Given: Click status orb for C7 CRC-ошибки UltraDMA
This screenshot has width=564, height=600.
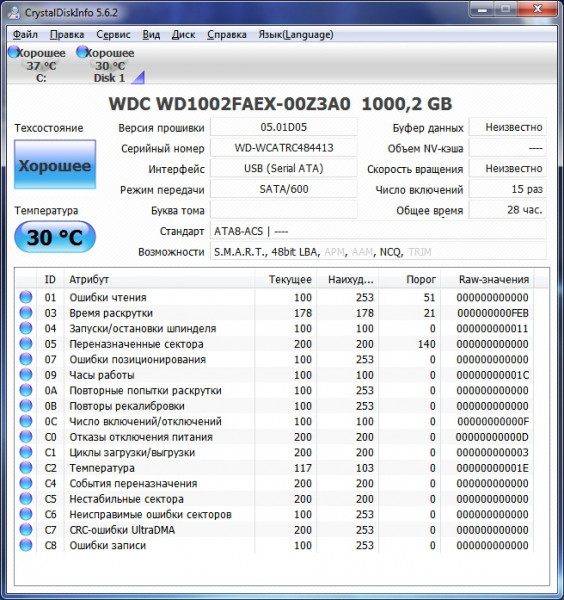Looking at the screenshot, I should pos(26,530).
